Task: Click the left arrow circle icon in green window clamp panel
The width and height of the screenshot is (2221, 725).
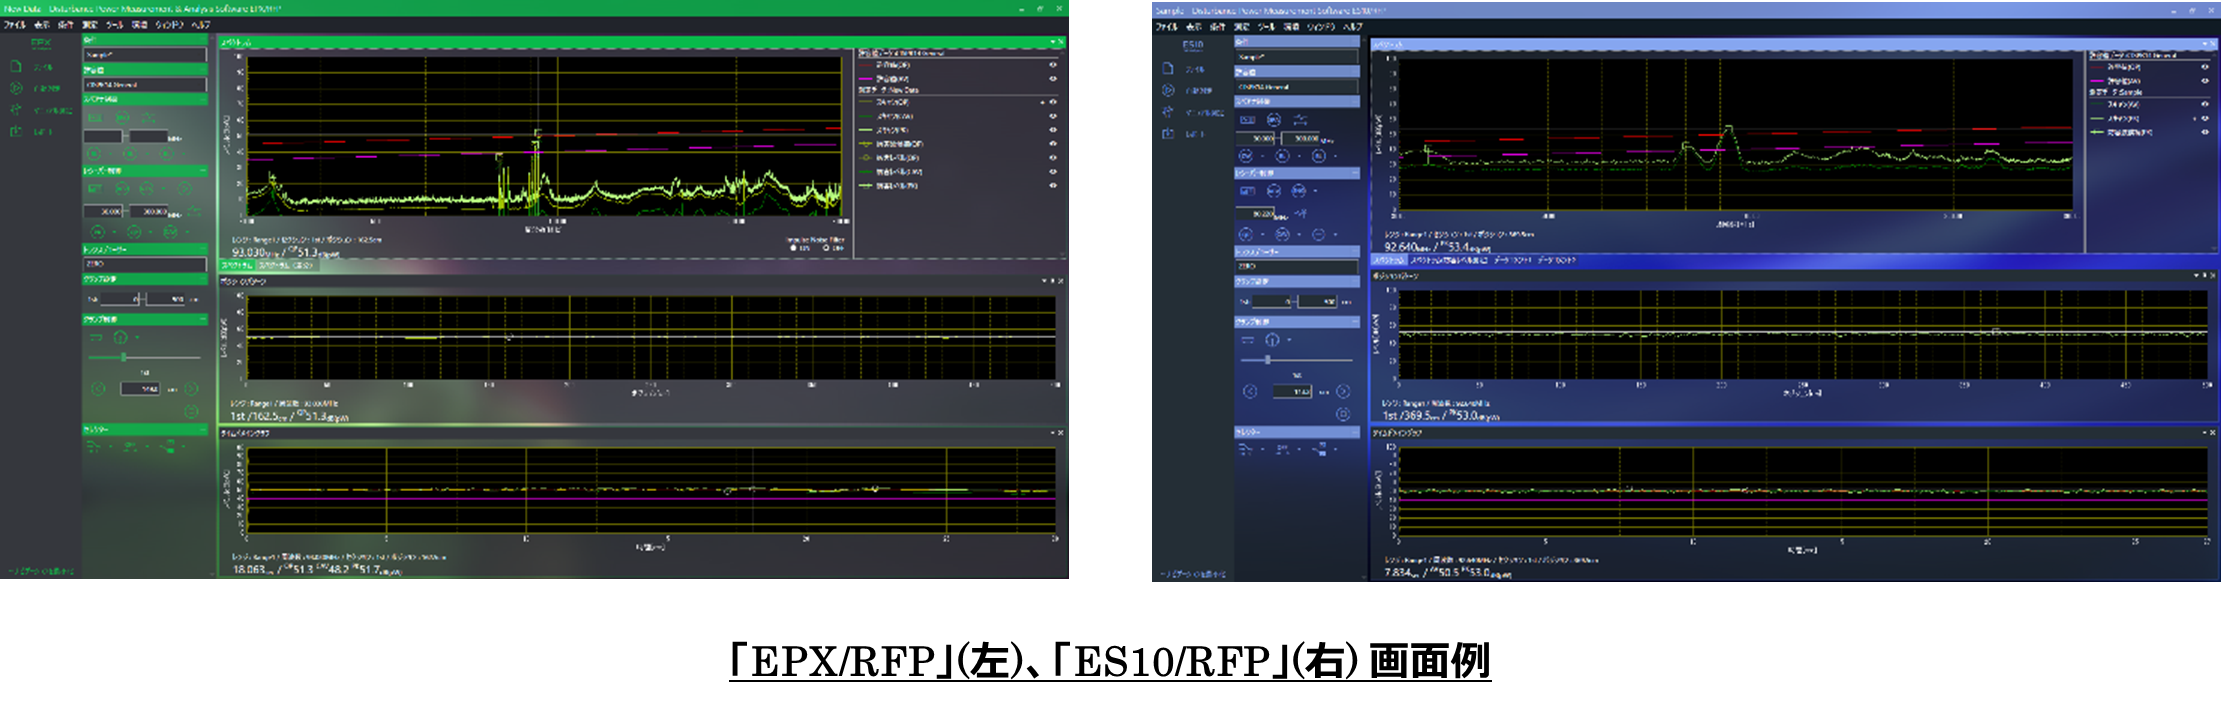Action: 98,389
